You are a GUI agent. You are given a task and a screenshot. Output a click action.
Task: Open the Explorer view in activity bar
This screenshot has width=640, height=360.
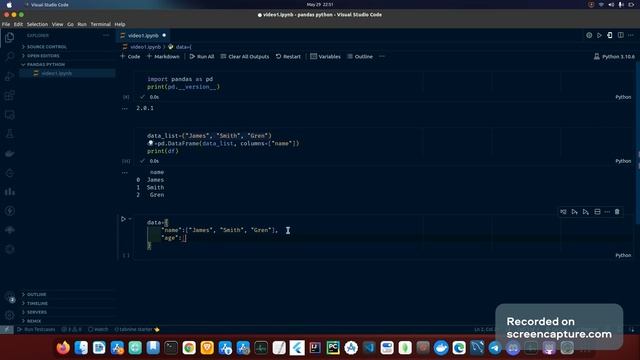pos(9,37)
